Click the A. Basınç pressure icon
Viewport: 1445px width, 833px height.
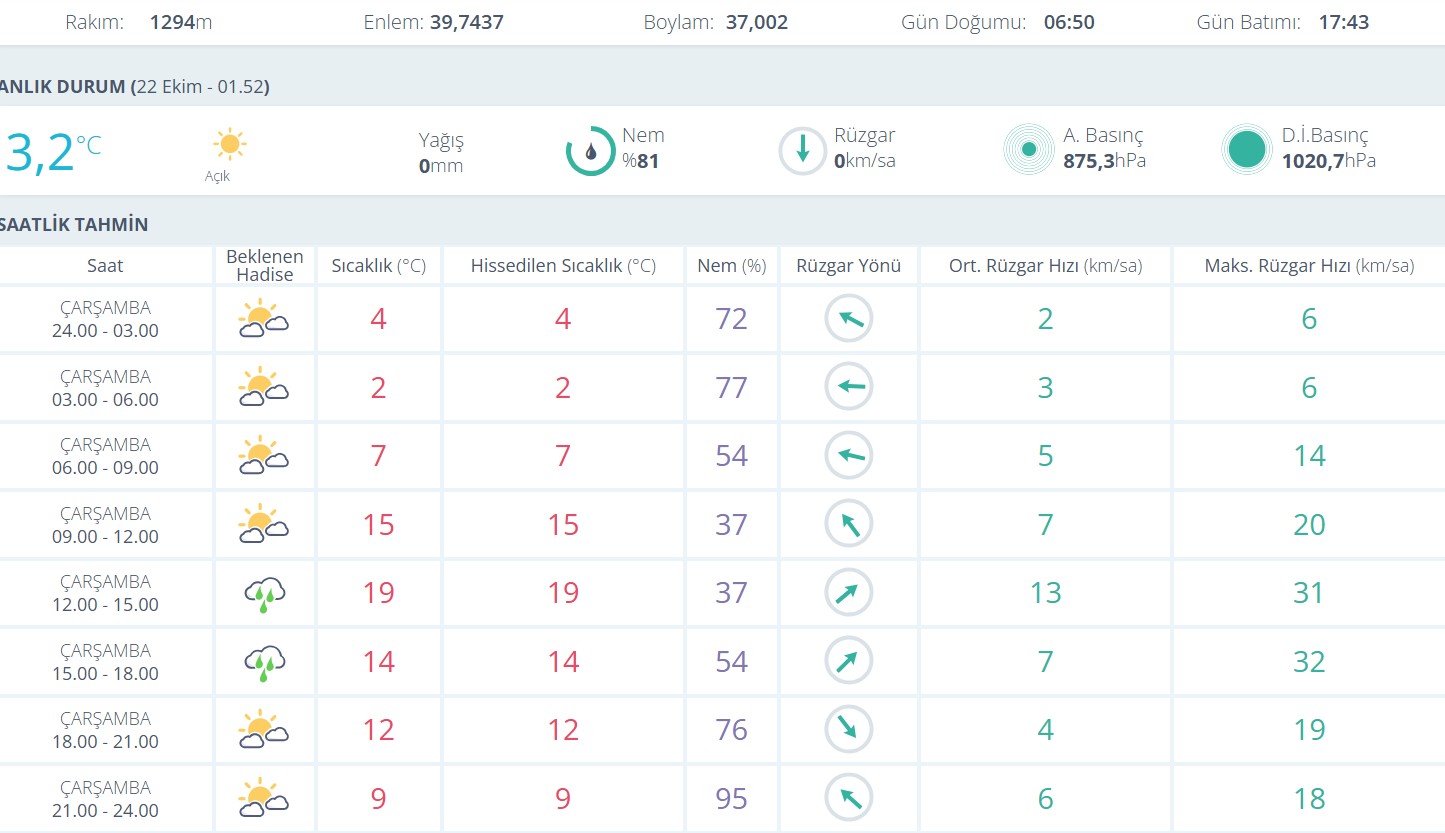[x=1028, y=150]
